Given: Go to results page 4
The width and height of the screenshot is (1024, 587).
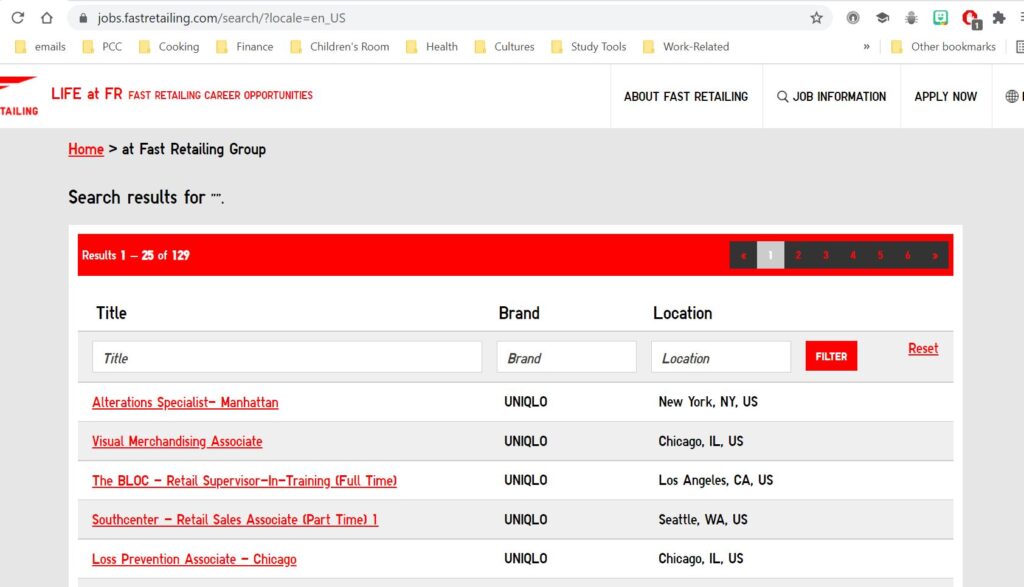Looking at the screenshot, I should click(x=853, y=255).
